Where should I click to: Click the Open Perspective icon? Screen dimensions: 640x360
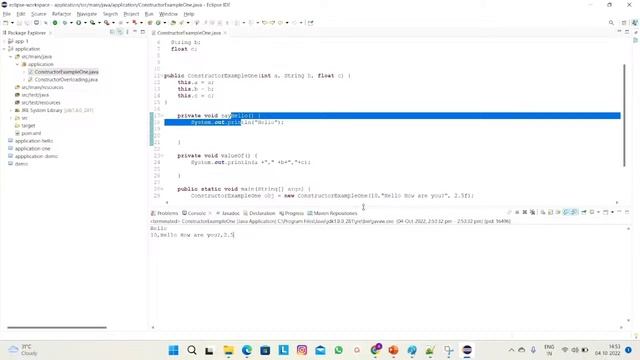(624, 23)
